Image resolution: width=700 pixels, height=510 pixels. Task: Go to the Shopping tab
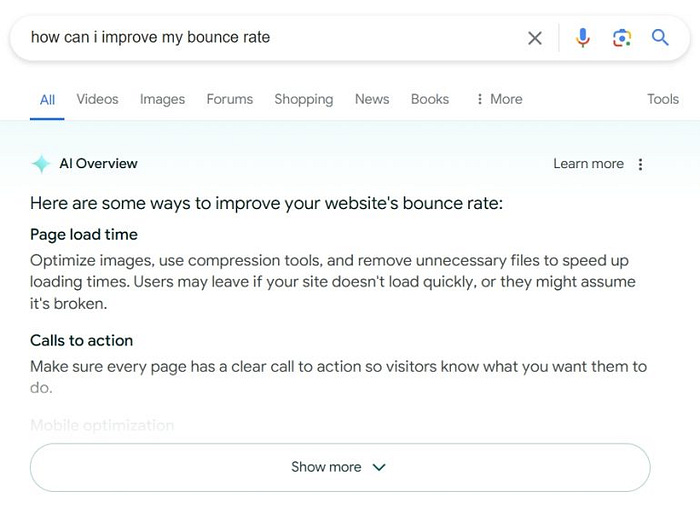click(x=304, y=99)
